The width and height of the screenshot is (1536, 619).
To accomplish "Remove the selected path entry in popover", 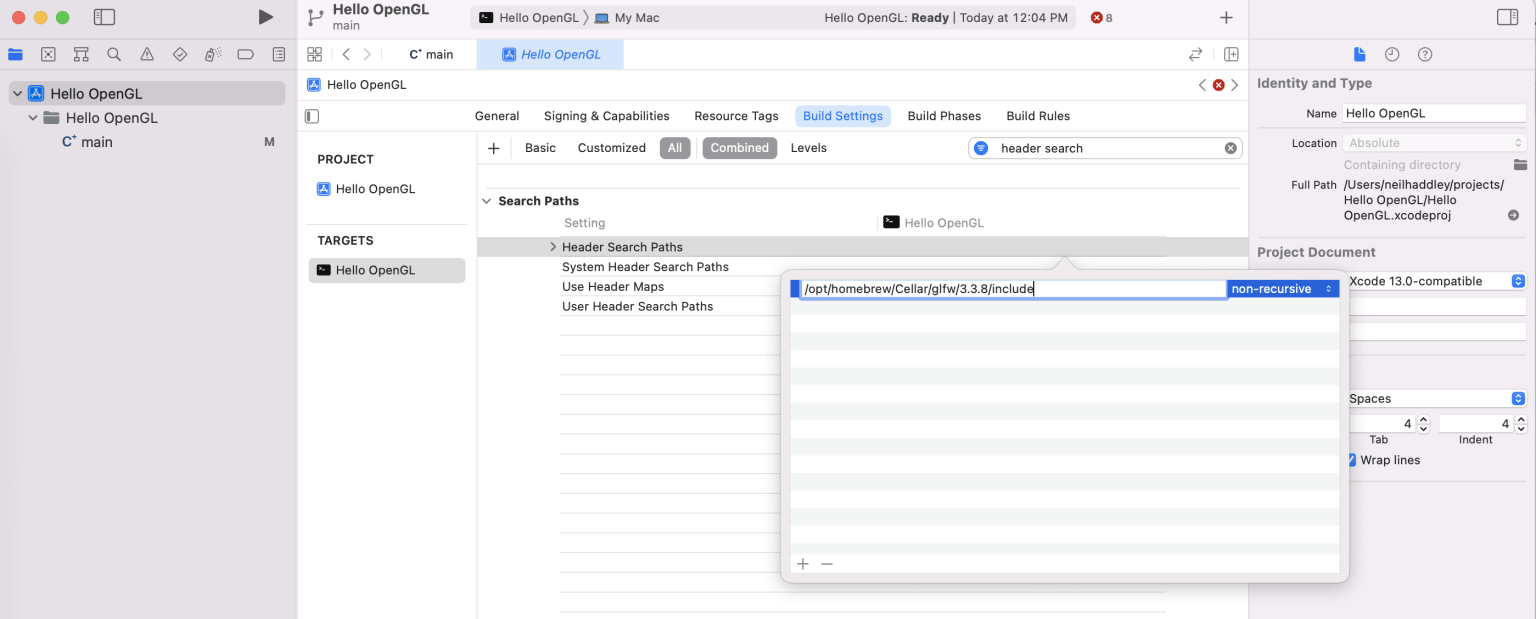I will 827,564.
